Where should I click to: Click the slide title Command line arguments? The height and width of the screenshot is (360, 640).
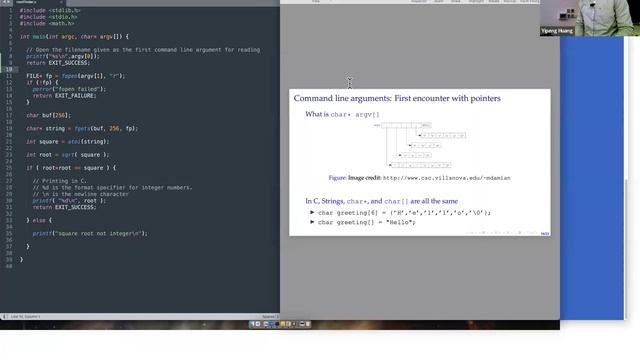(x=397, y=98)
